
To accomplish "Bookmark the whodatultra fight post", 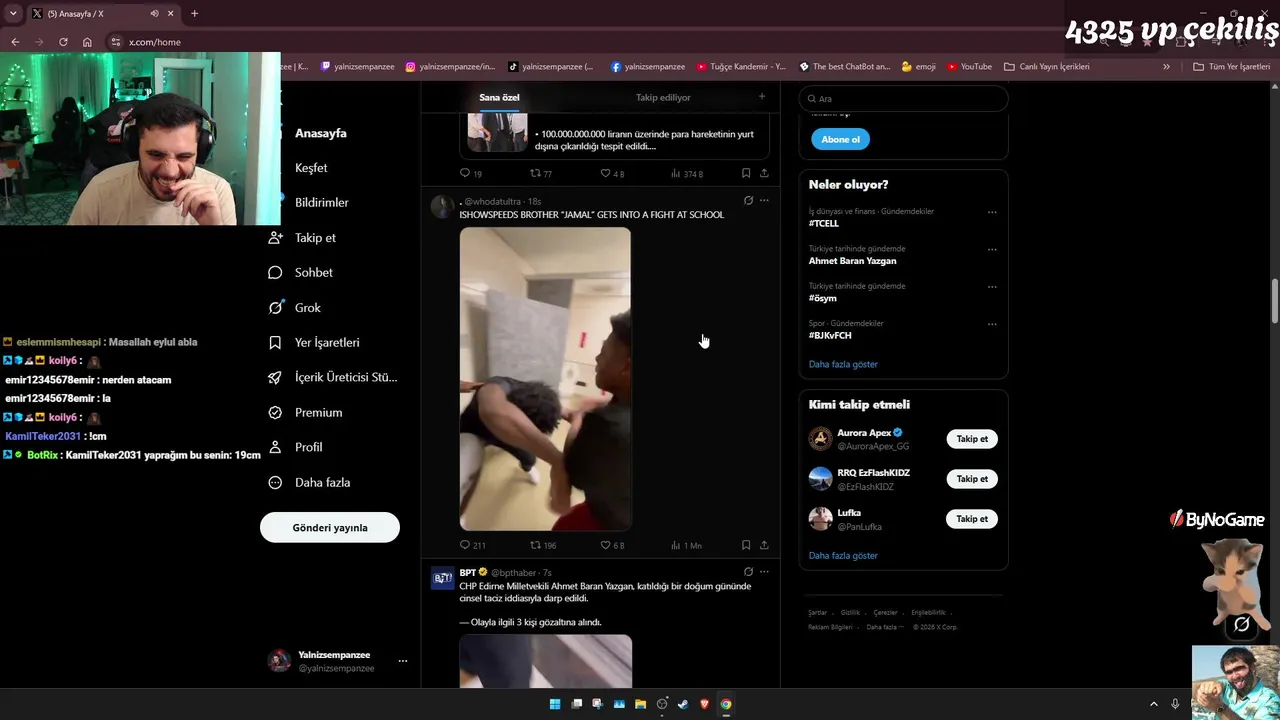I will tap(746, 545).
